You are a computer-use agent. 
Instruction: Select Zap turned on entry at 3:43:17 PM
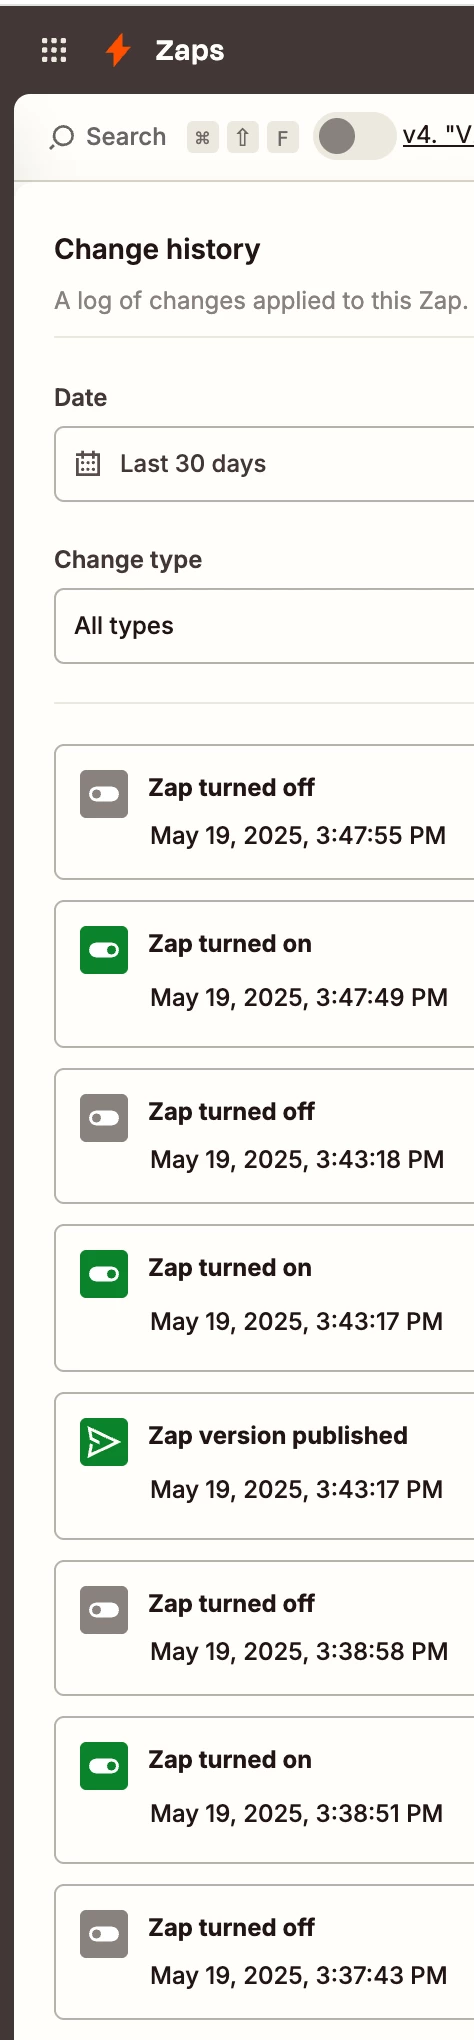click(x=264, y=1298)
